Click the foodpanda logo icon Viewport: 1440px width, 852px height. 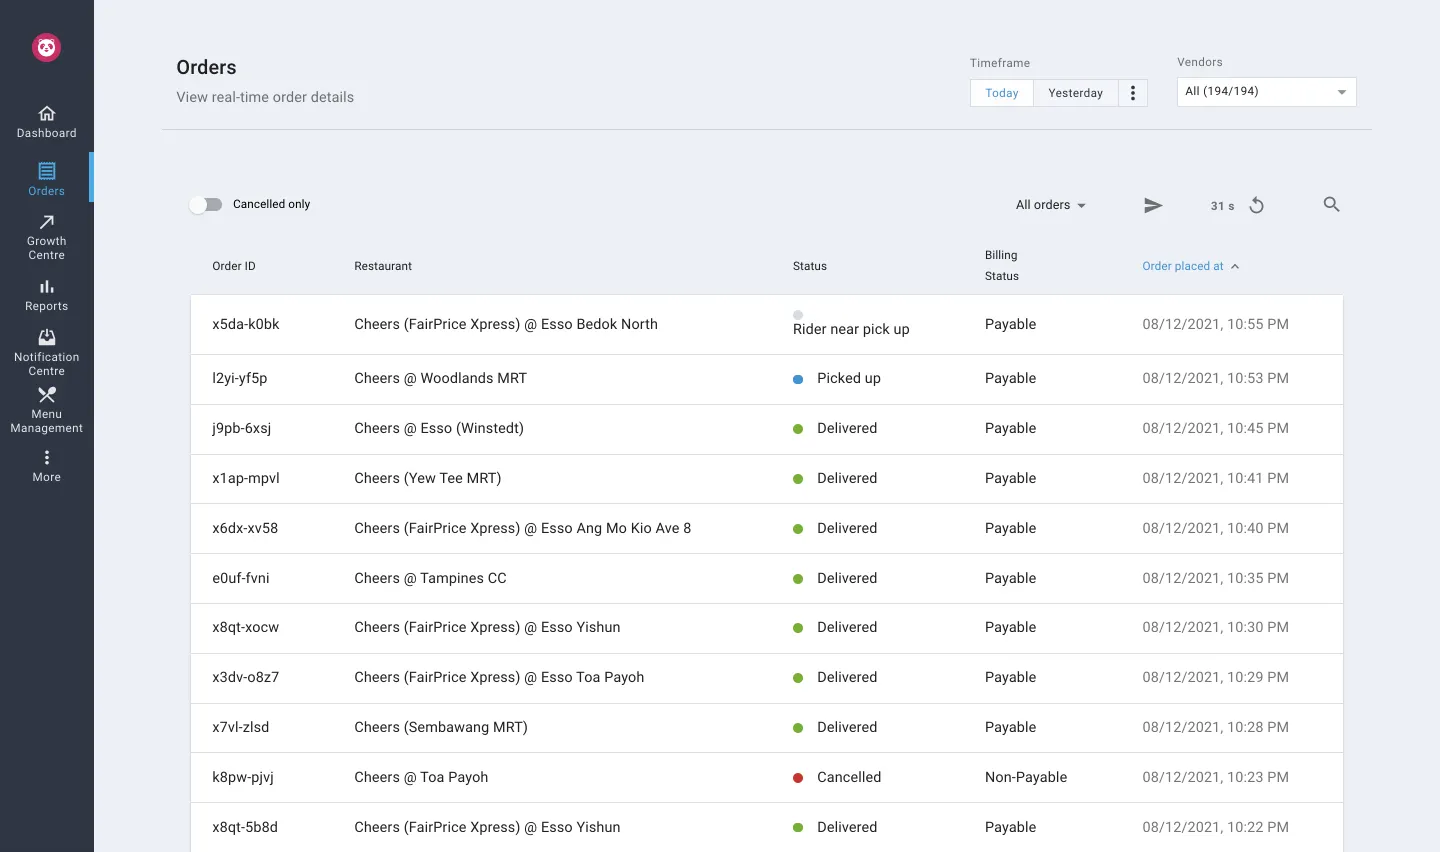click(46, 47)
